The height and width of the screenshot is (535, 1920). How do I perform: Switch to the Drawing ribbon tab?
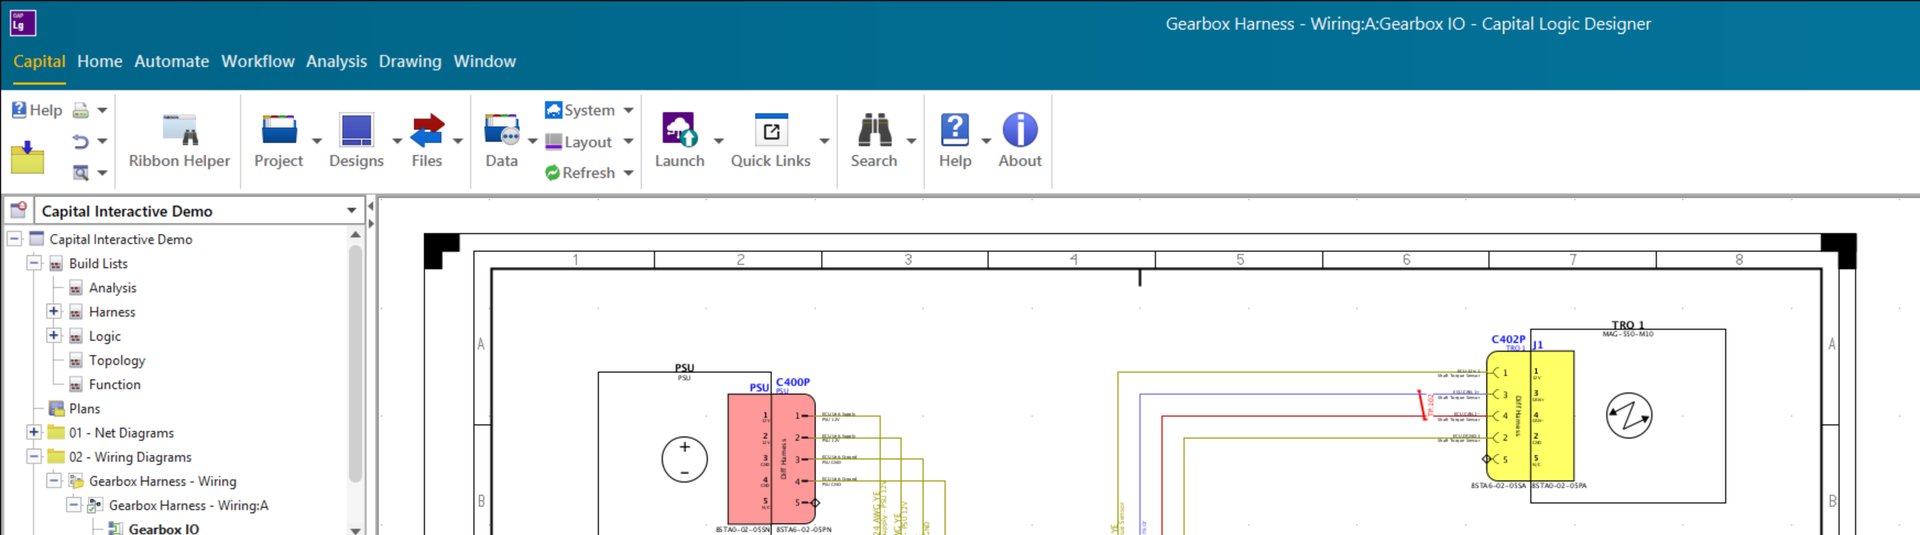pos(410,61)
